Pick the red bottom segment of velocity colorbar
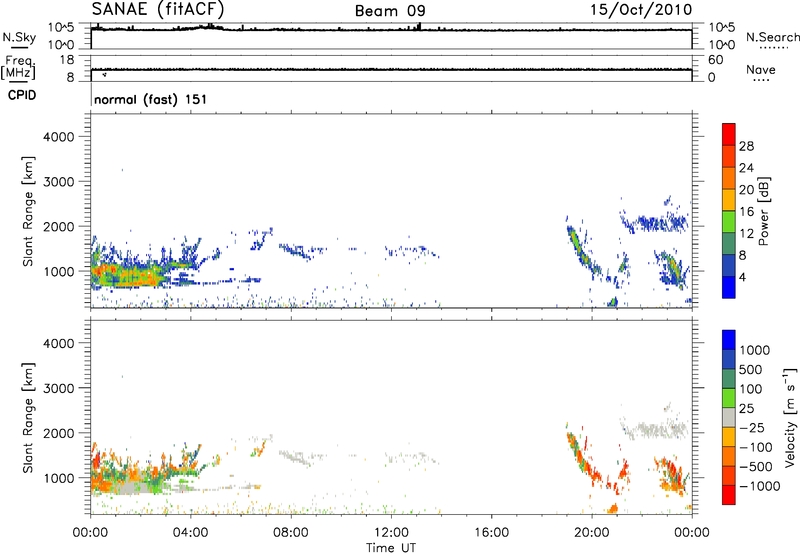800x554 pixels. (729, 495)
